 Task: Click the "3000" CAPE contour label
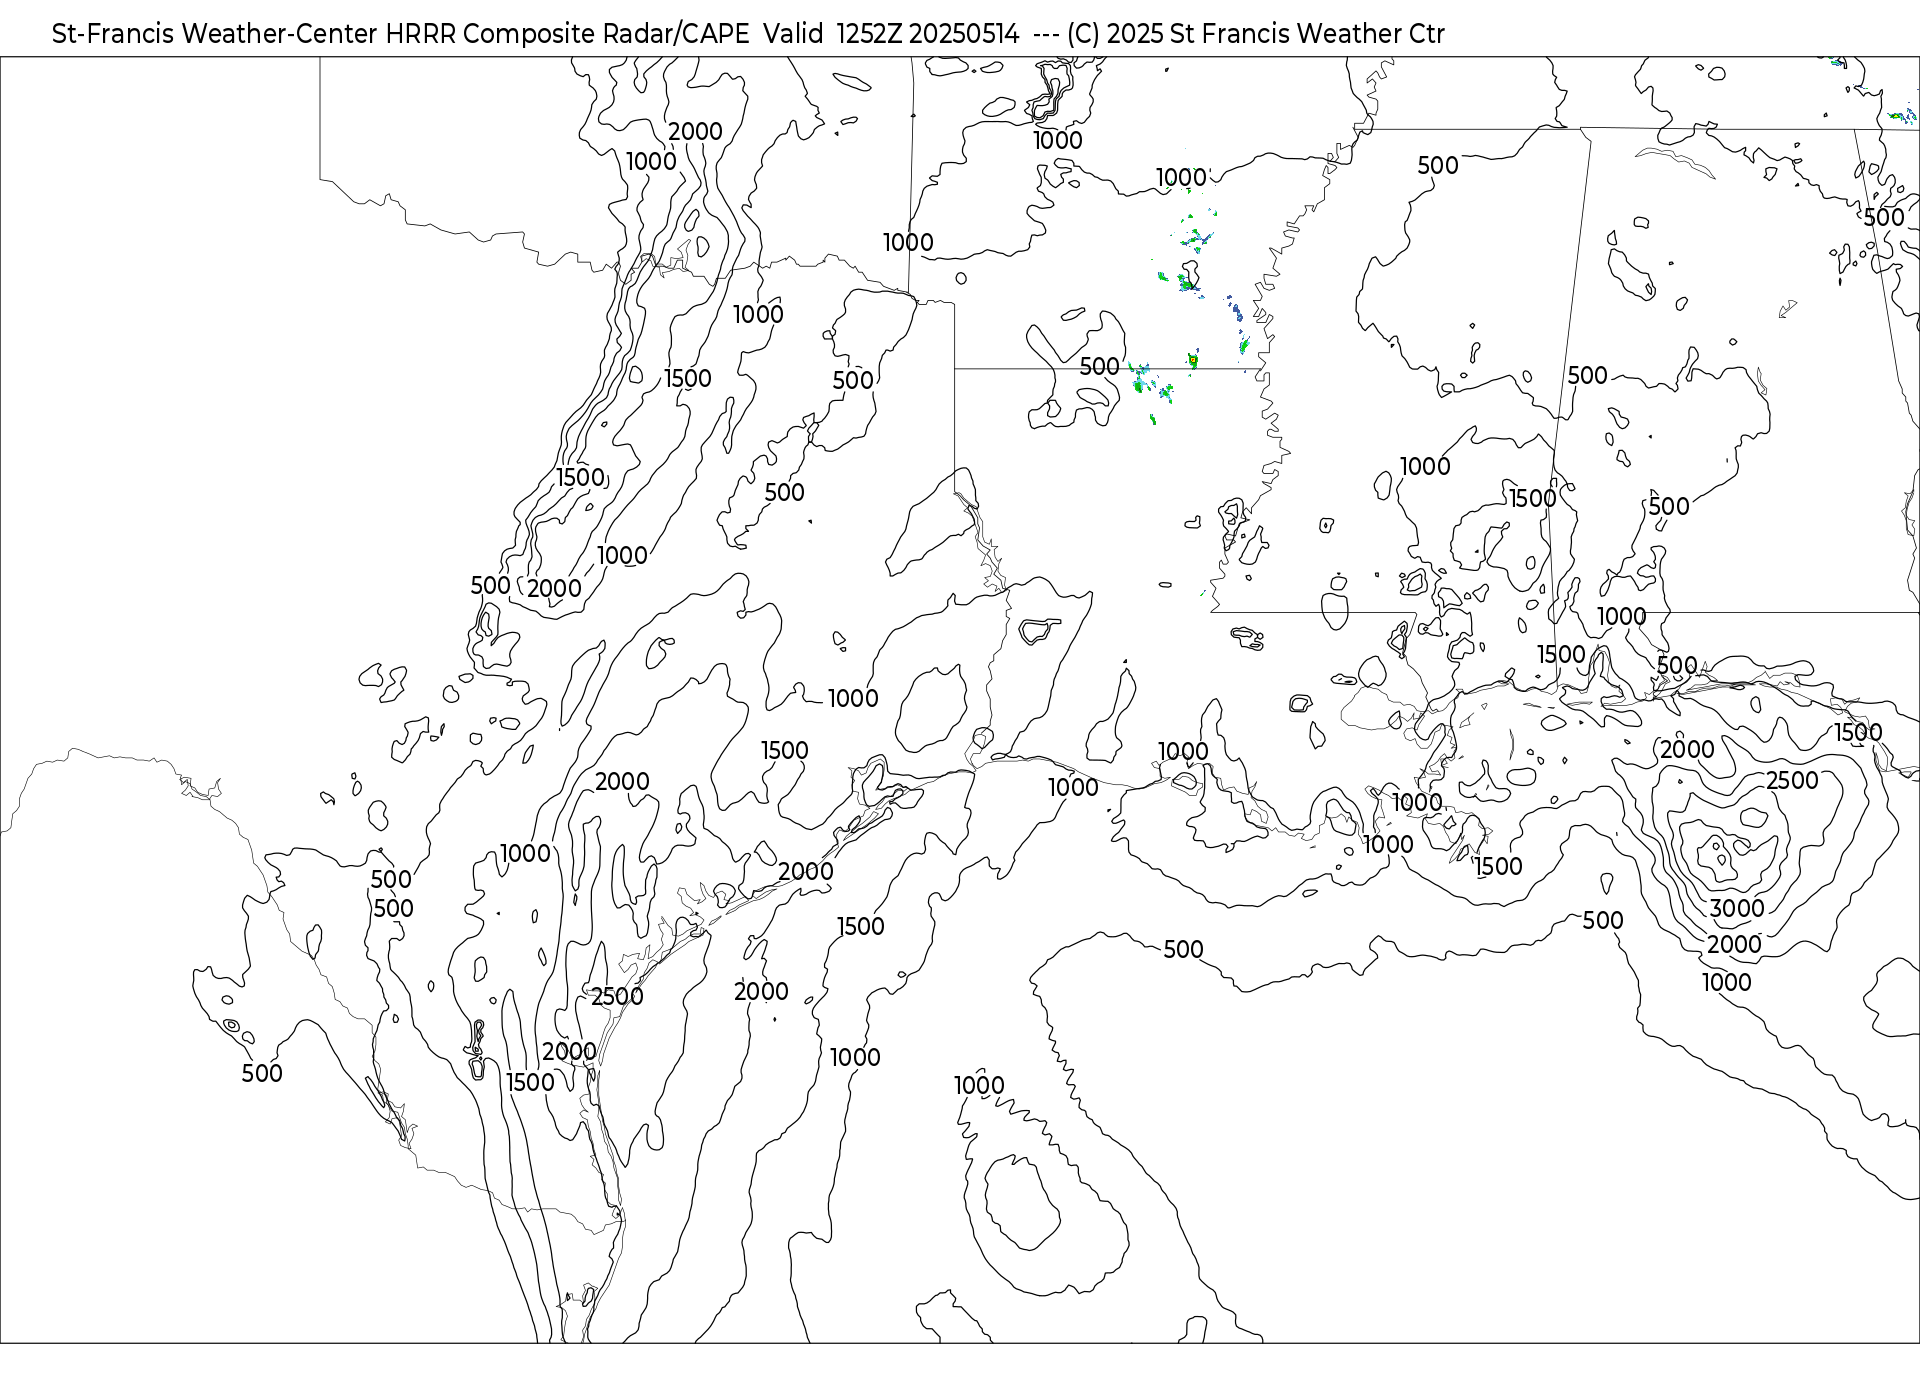[x=1737, y=909]
